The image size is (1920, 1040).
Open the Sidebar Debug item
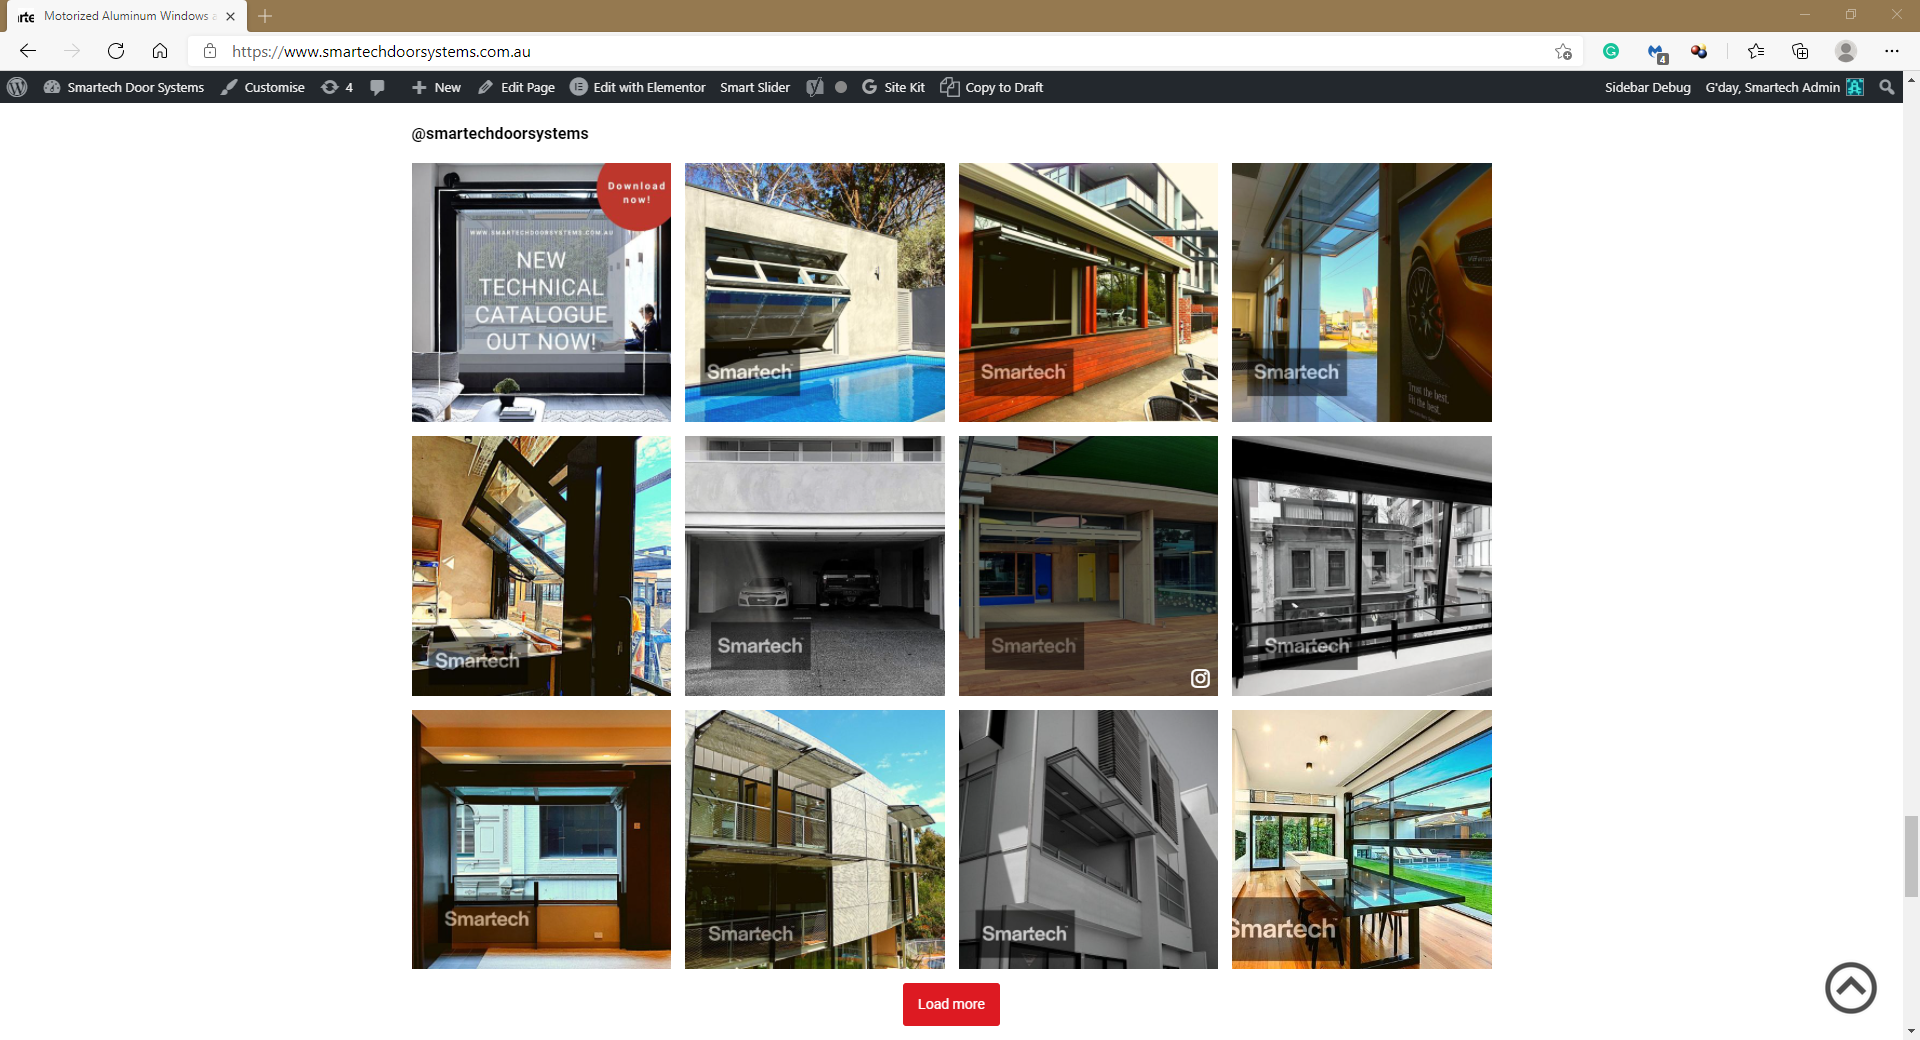click(x=1647, y=87)
